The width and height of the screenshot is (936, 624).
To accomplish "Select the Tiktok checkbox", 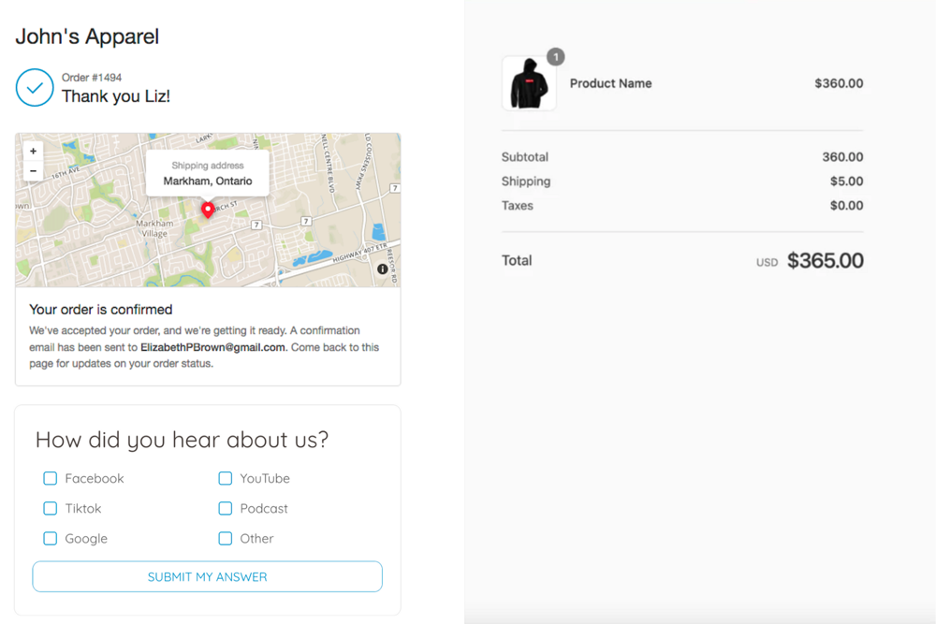I will coord(50,508).
